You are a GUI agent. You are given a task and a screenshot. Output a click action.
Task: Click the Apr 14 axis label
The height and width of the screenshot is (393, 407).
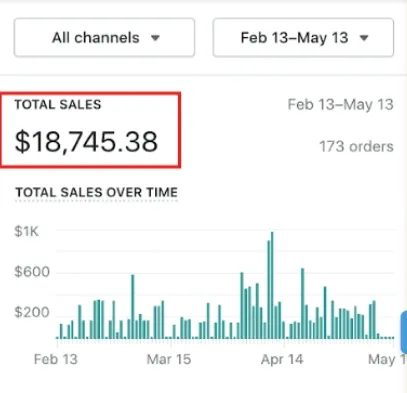282,359
